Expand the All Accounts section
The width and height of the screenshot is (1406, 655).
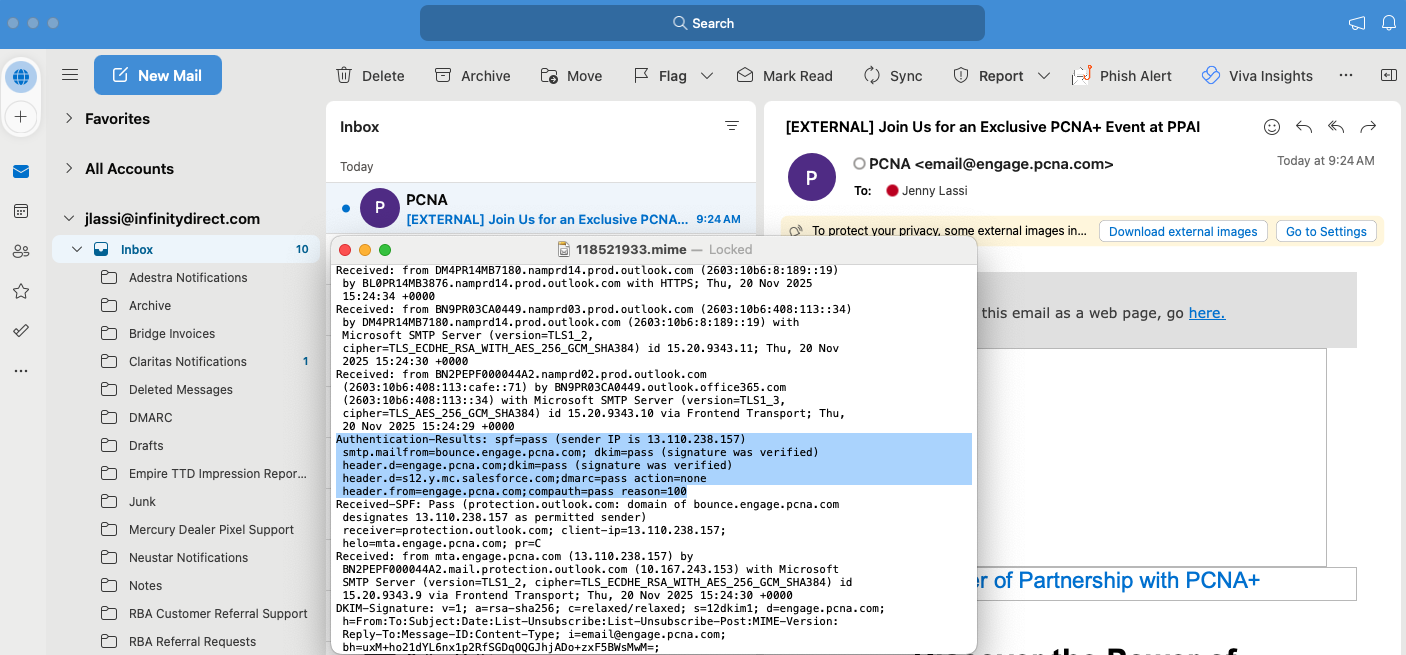coord(69,168)
